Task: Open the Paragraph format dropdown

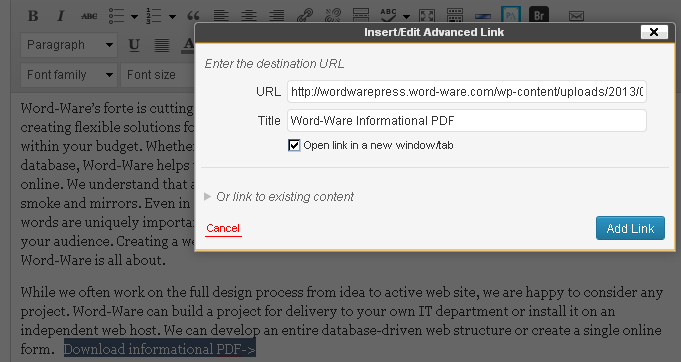Action: [x=69, y=45]
